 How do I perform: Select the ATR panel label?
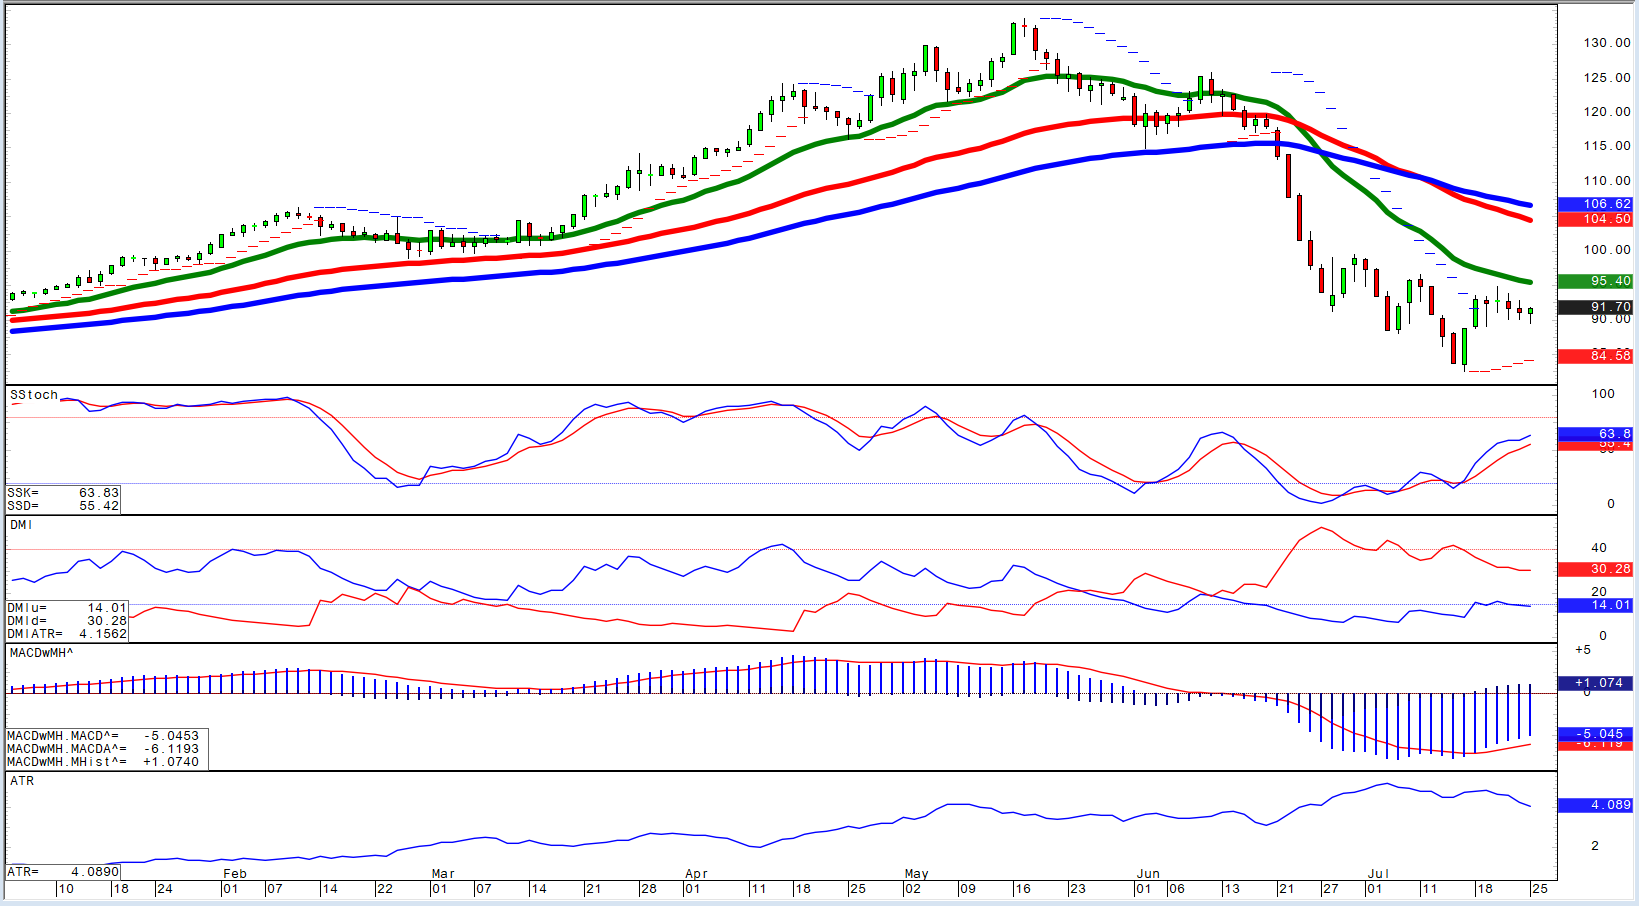22,781
